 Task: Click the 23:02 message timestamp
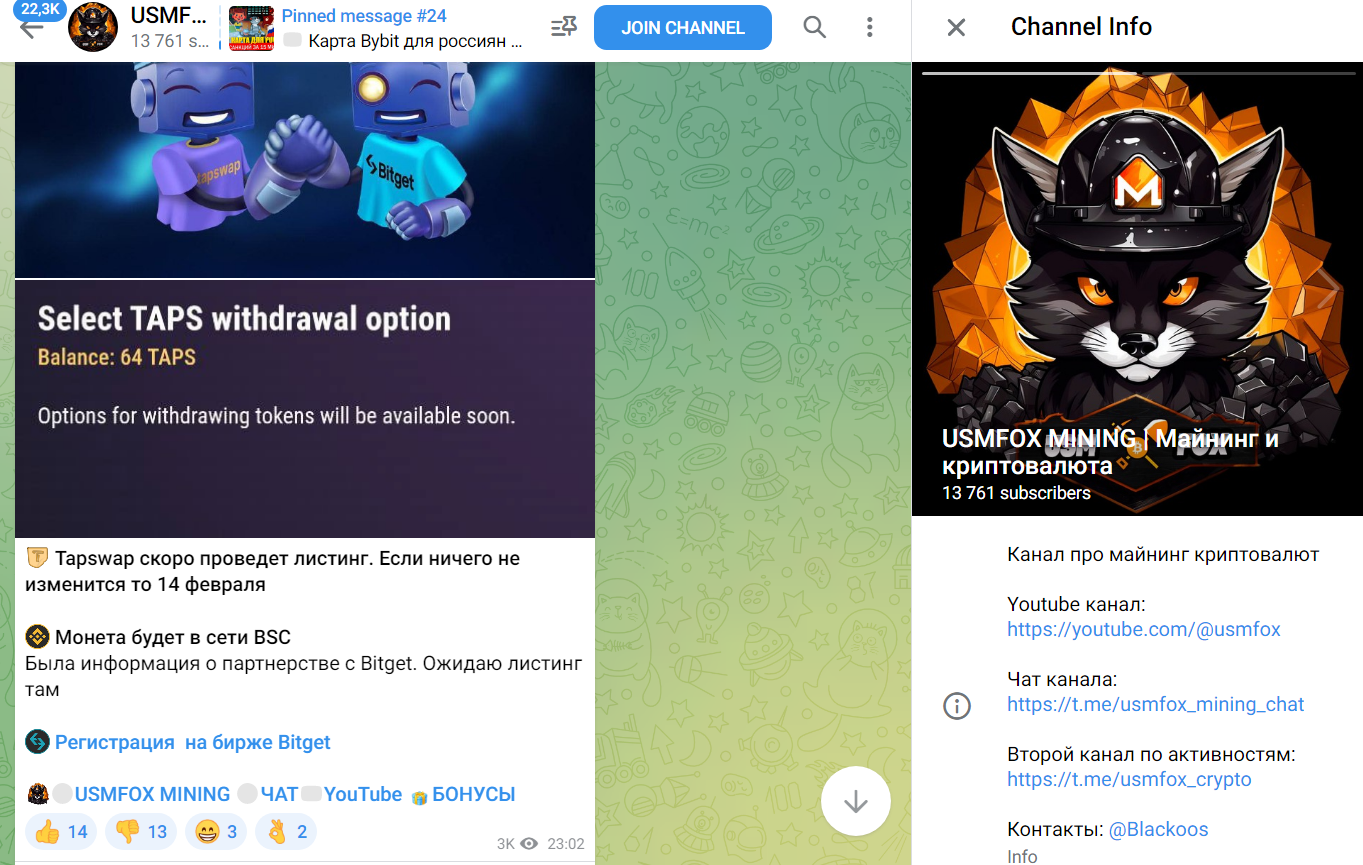tap(566, 844)
